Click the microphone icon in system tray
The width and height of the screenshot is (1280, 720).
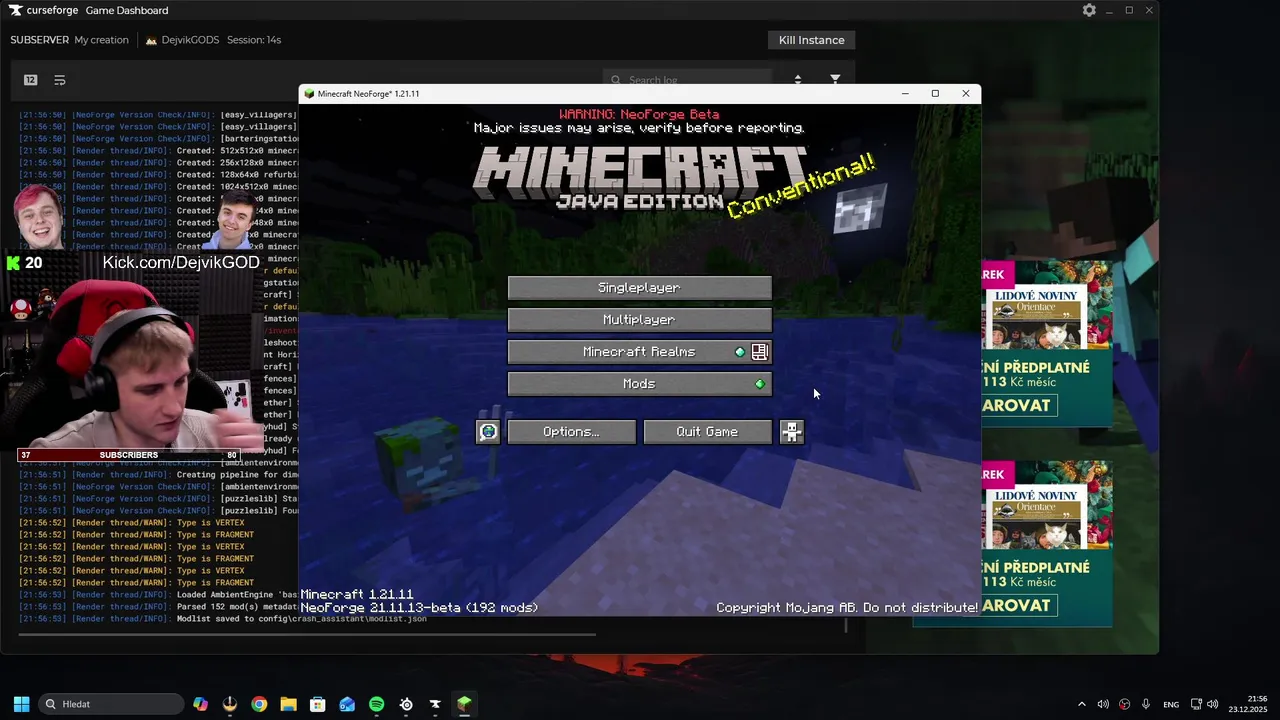[x=1146, y=704]
